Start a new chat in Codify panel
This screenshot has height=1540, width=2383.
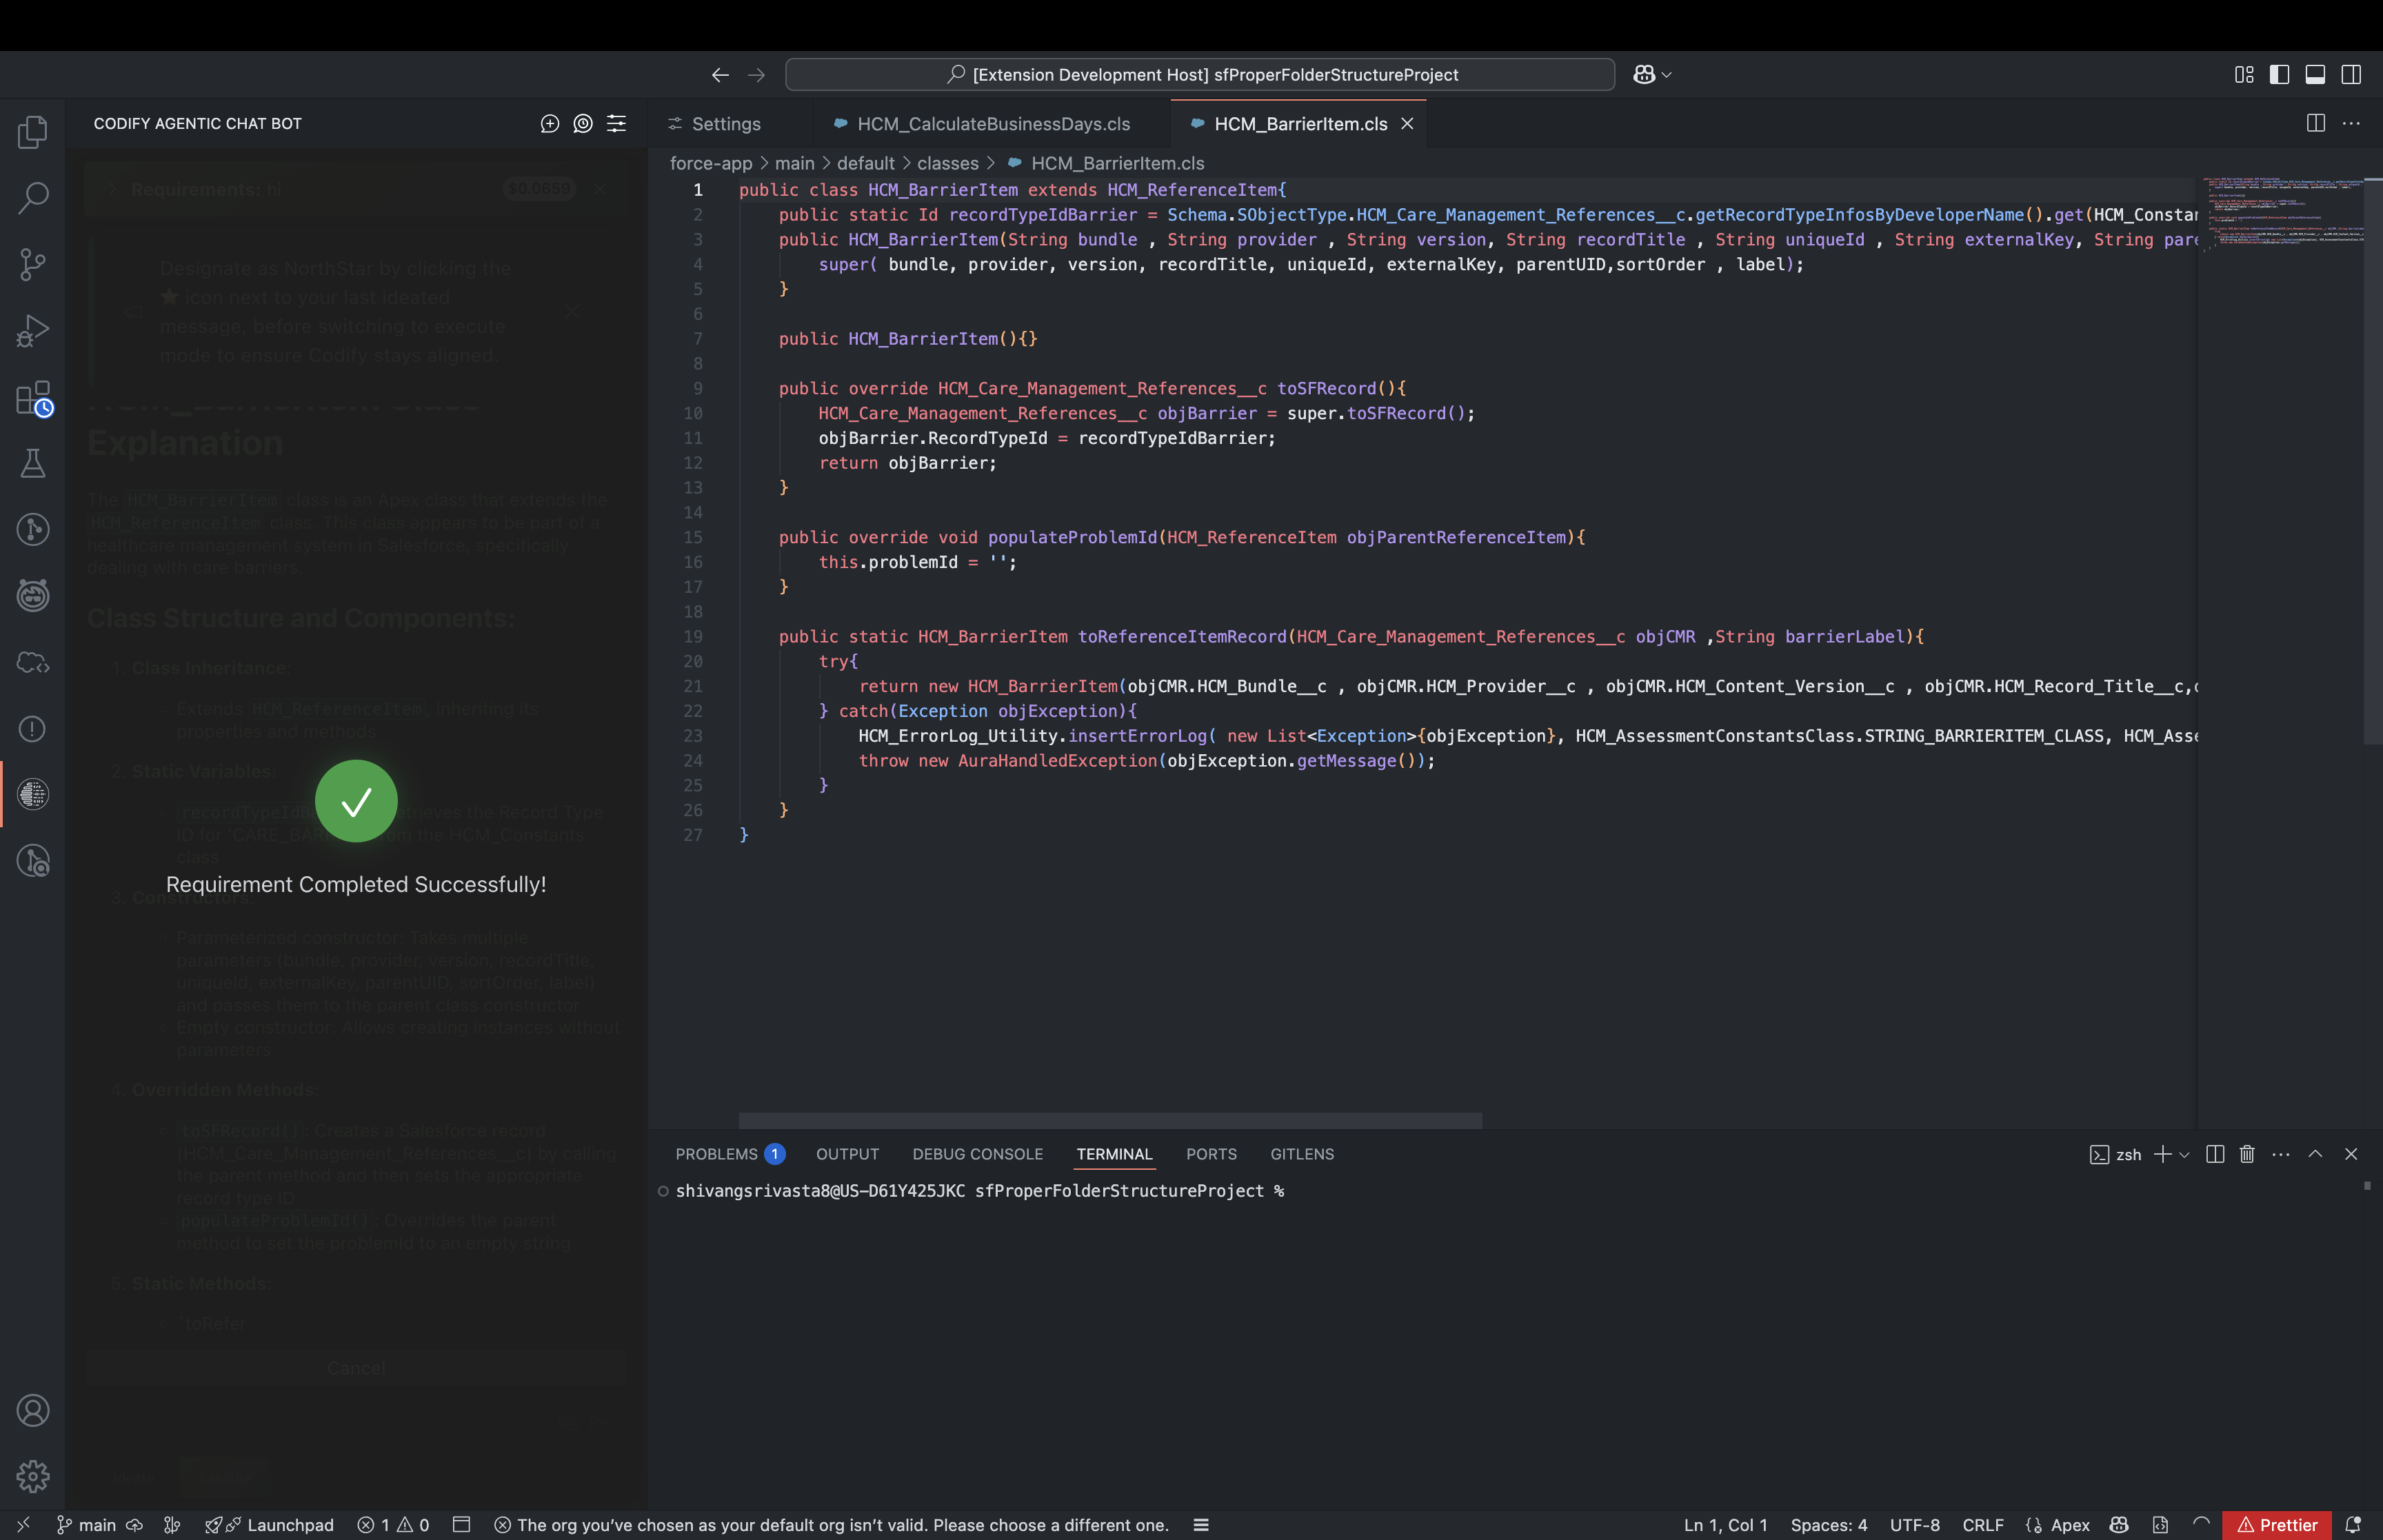point(549,123)
